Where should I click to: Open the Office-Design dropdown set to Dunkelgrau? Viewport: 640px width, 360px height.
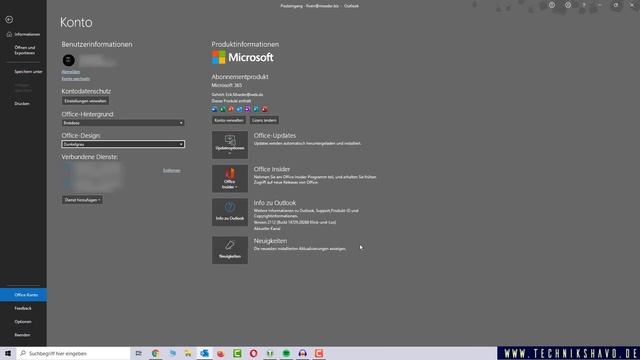click(x=123, y=144)
